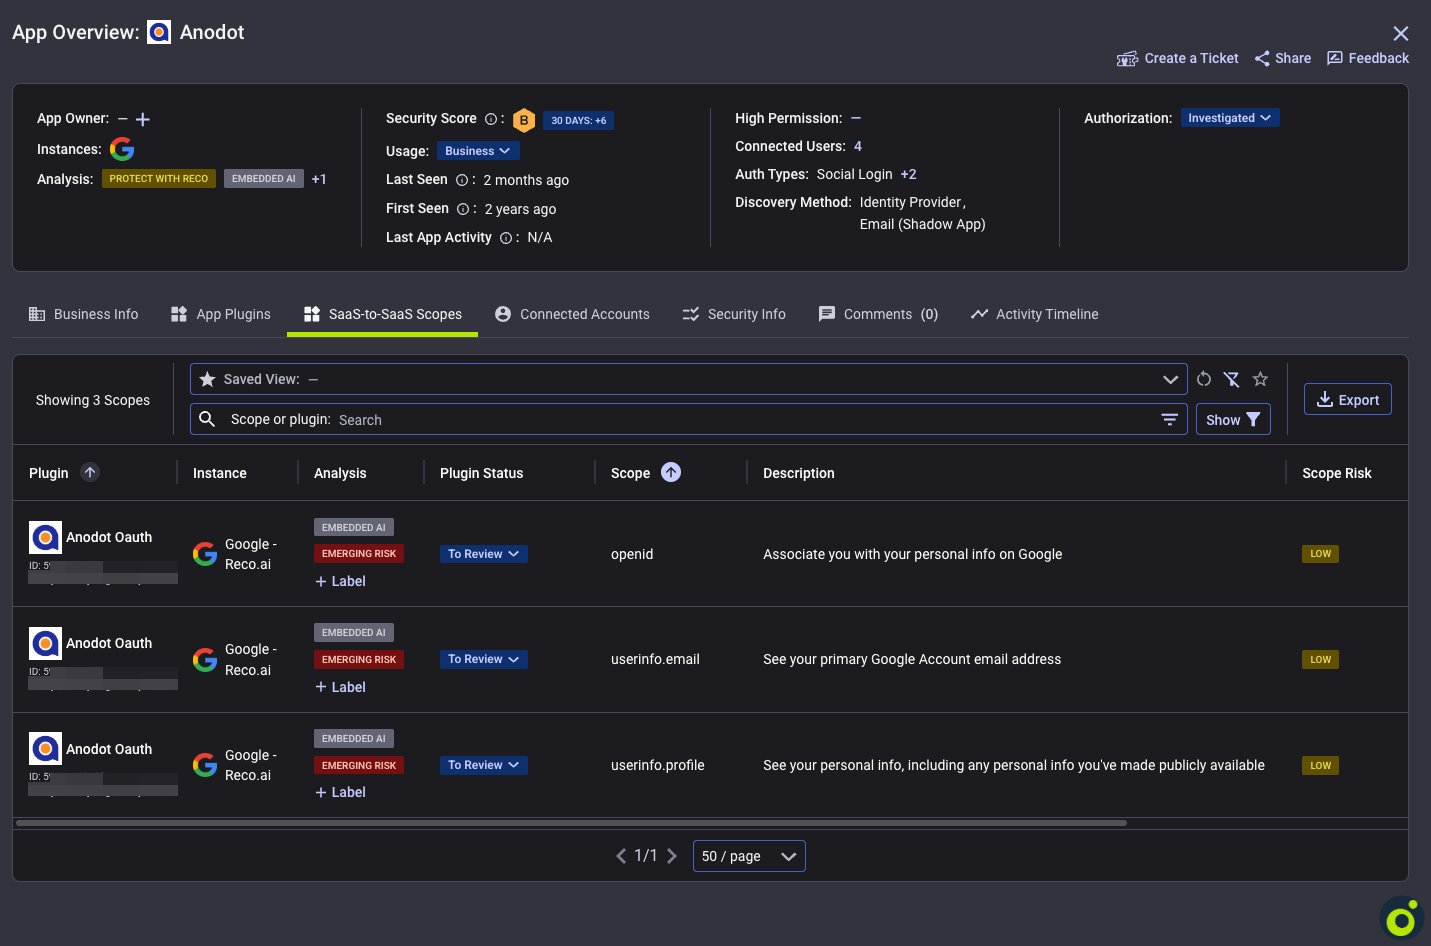
Task: Switch to the Business Info tab
Action: coord(84,314)
